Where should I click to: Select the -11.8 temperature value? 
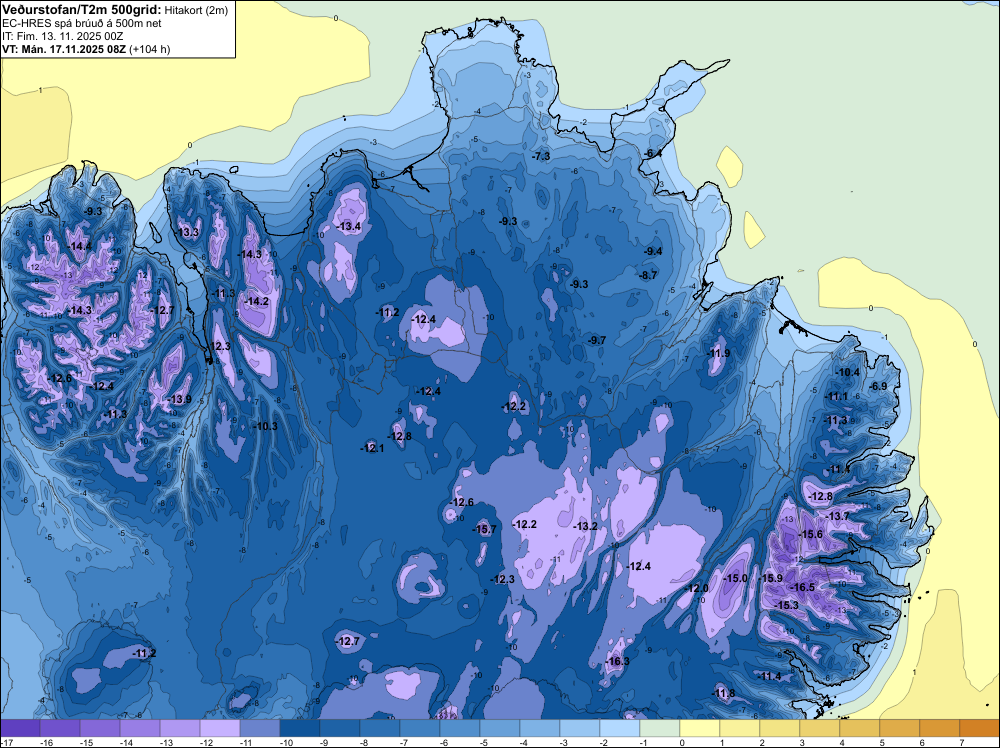(723, 693)
